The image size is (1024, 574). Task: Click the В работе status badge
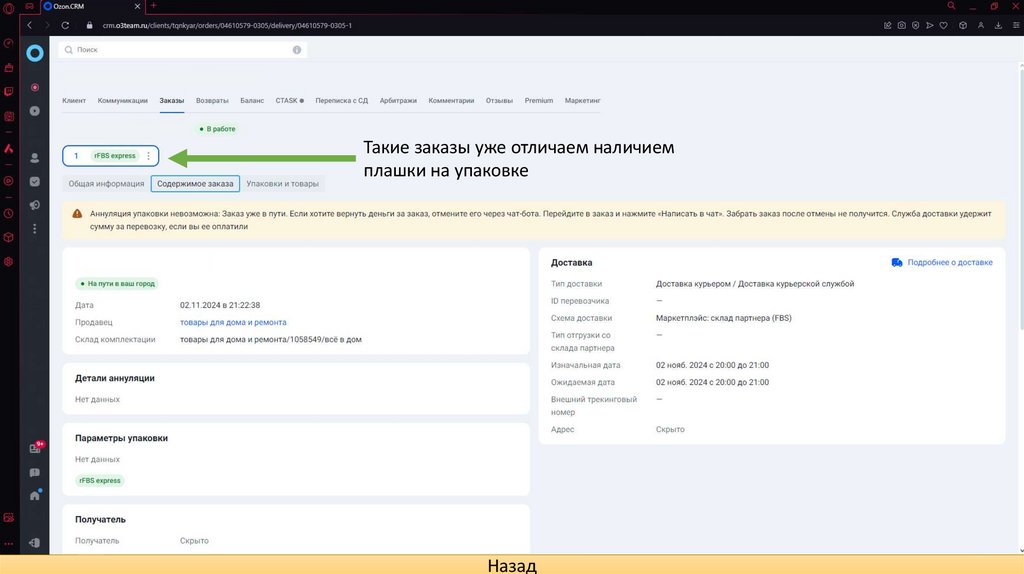217,129
